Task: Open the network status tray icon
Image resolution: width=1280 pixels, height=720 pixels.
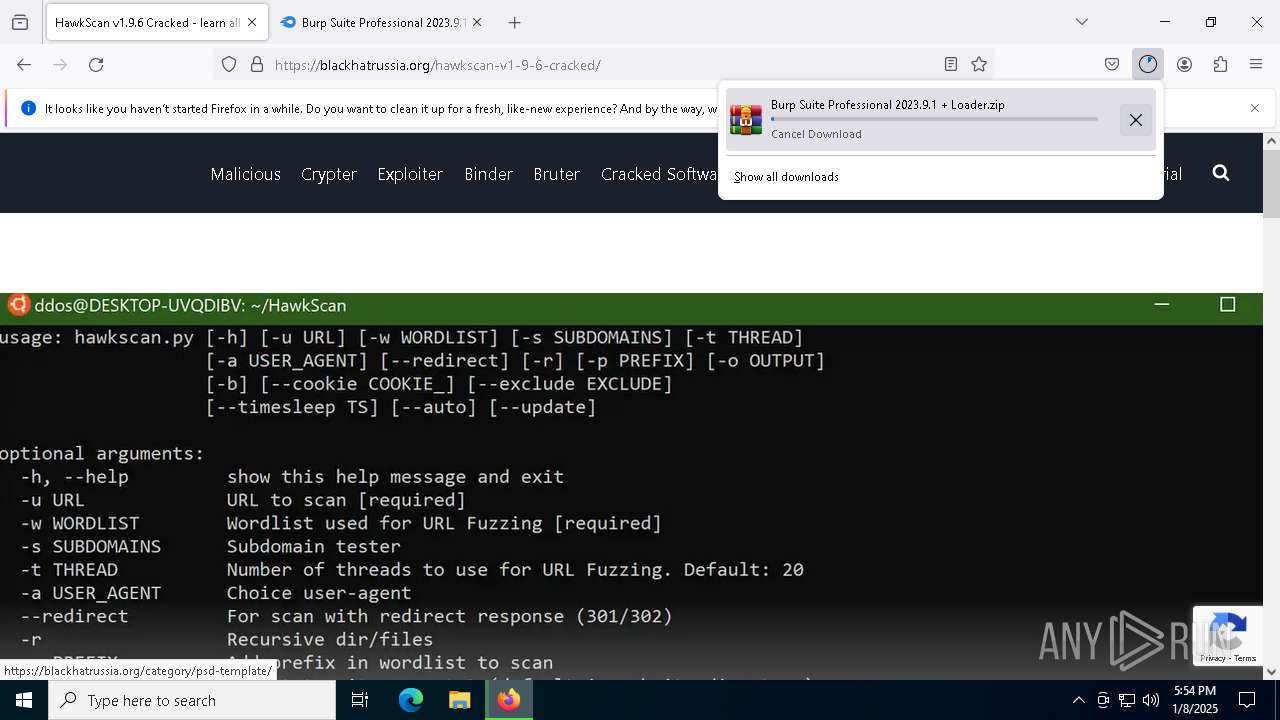Action: click(1127, 700)
